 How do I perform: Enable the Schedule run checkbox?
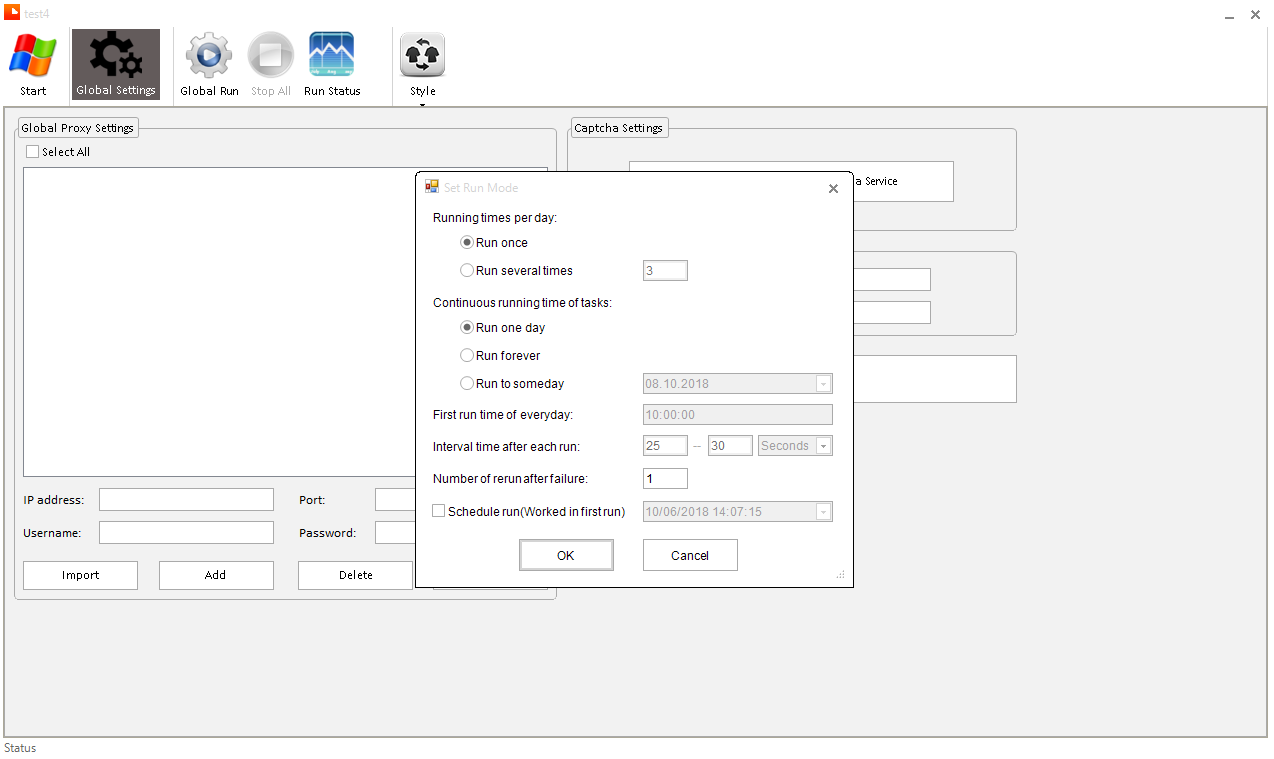(x=439, y=511)
